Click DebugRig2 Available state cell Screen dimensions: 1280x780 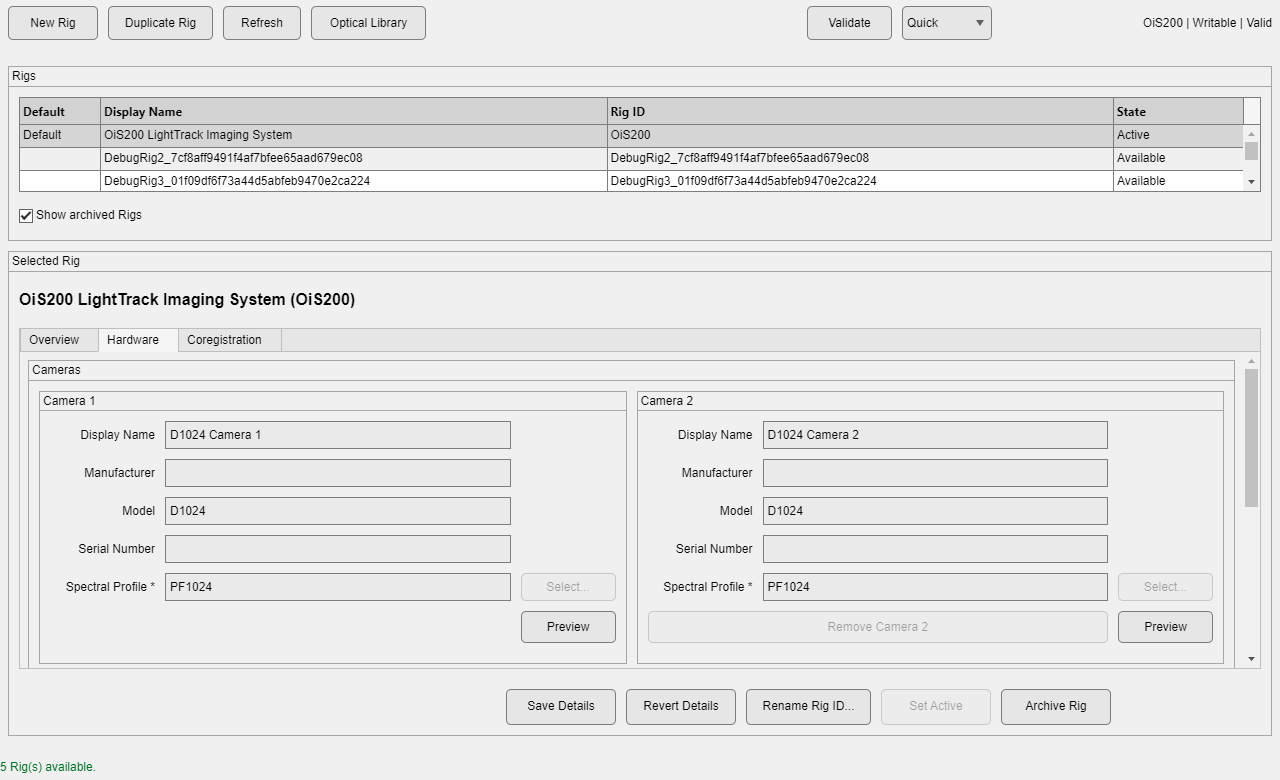(1178, 158)
